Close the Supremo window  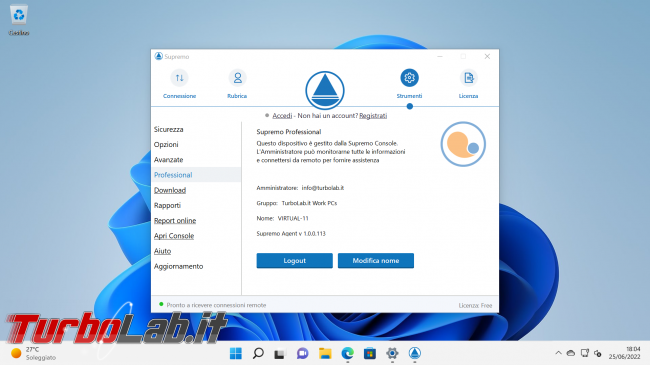[x=487, y=56]
